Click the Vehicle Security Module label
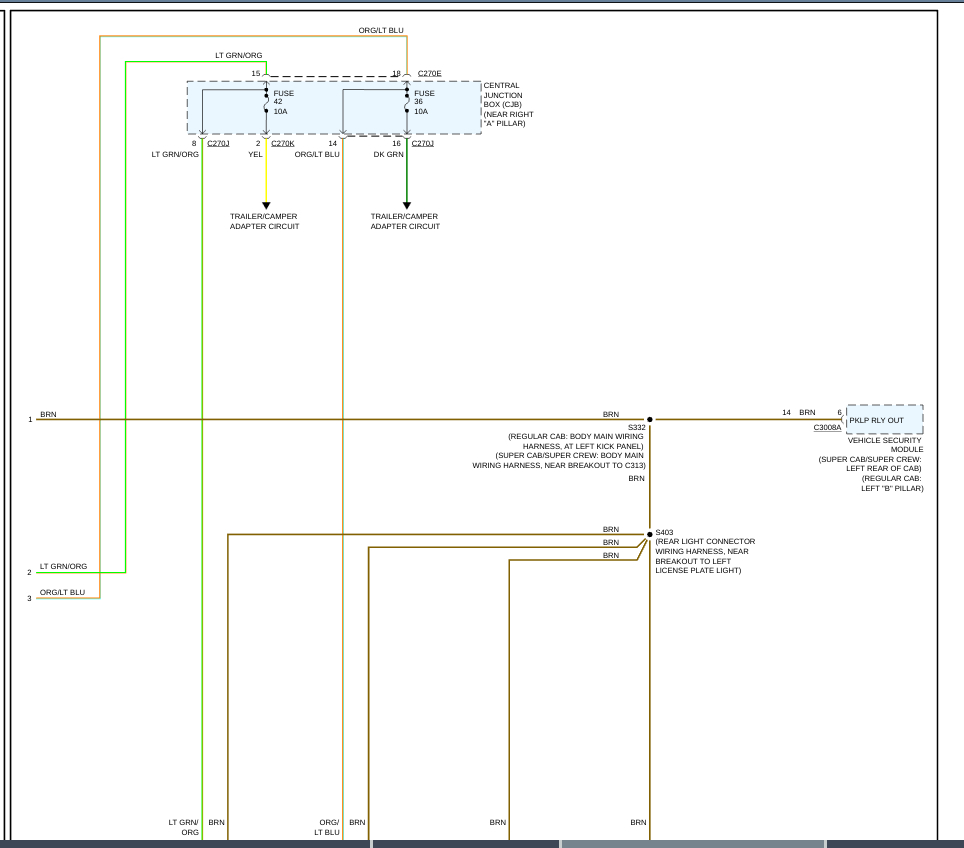Viewport: 964px width, 848px height. pyautogui.click(x=885, y=445)
